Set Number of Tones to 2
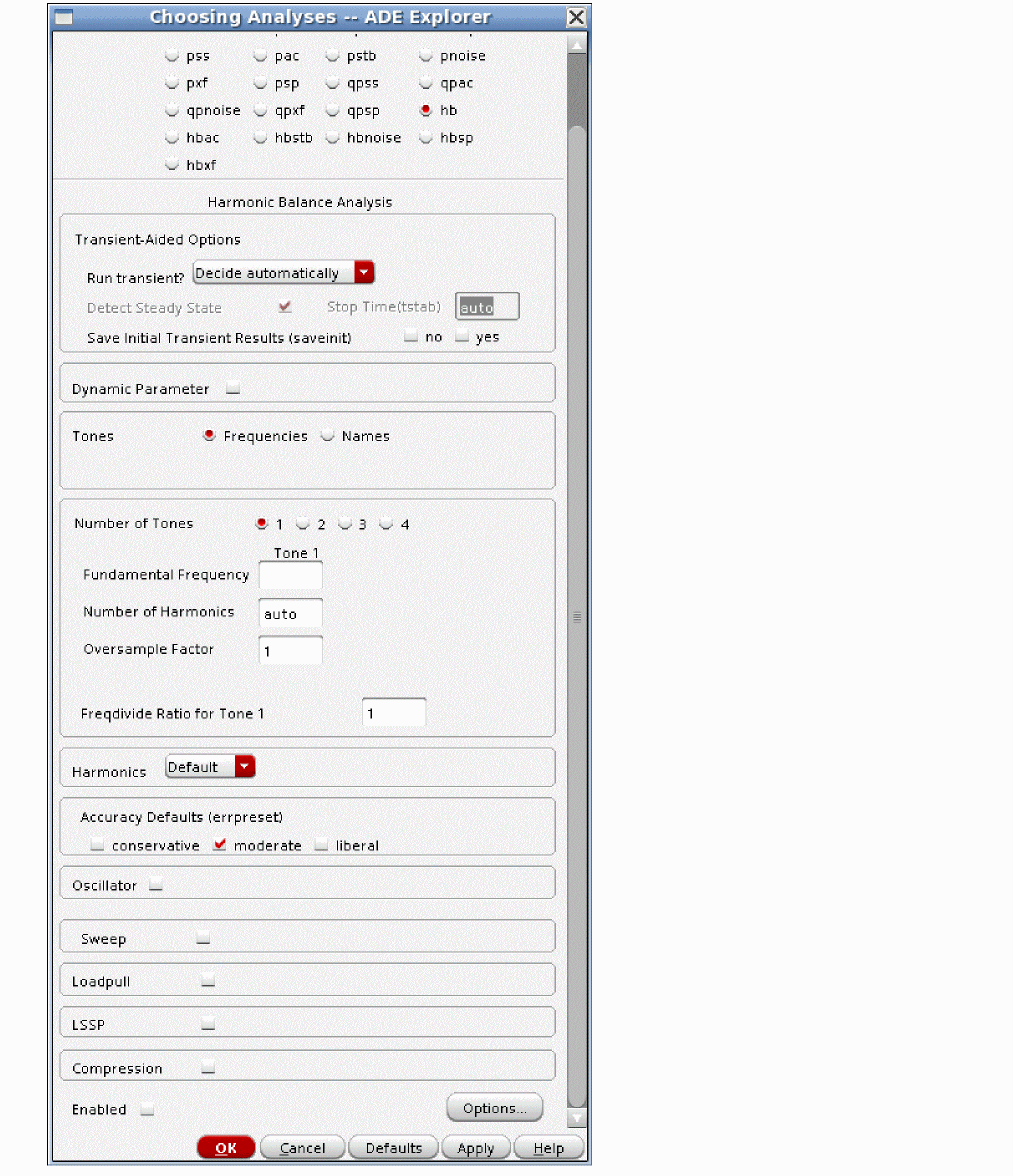The image size is (1013, 1176). pos(303,524)
